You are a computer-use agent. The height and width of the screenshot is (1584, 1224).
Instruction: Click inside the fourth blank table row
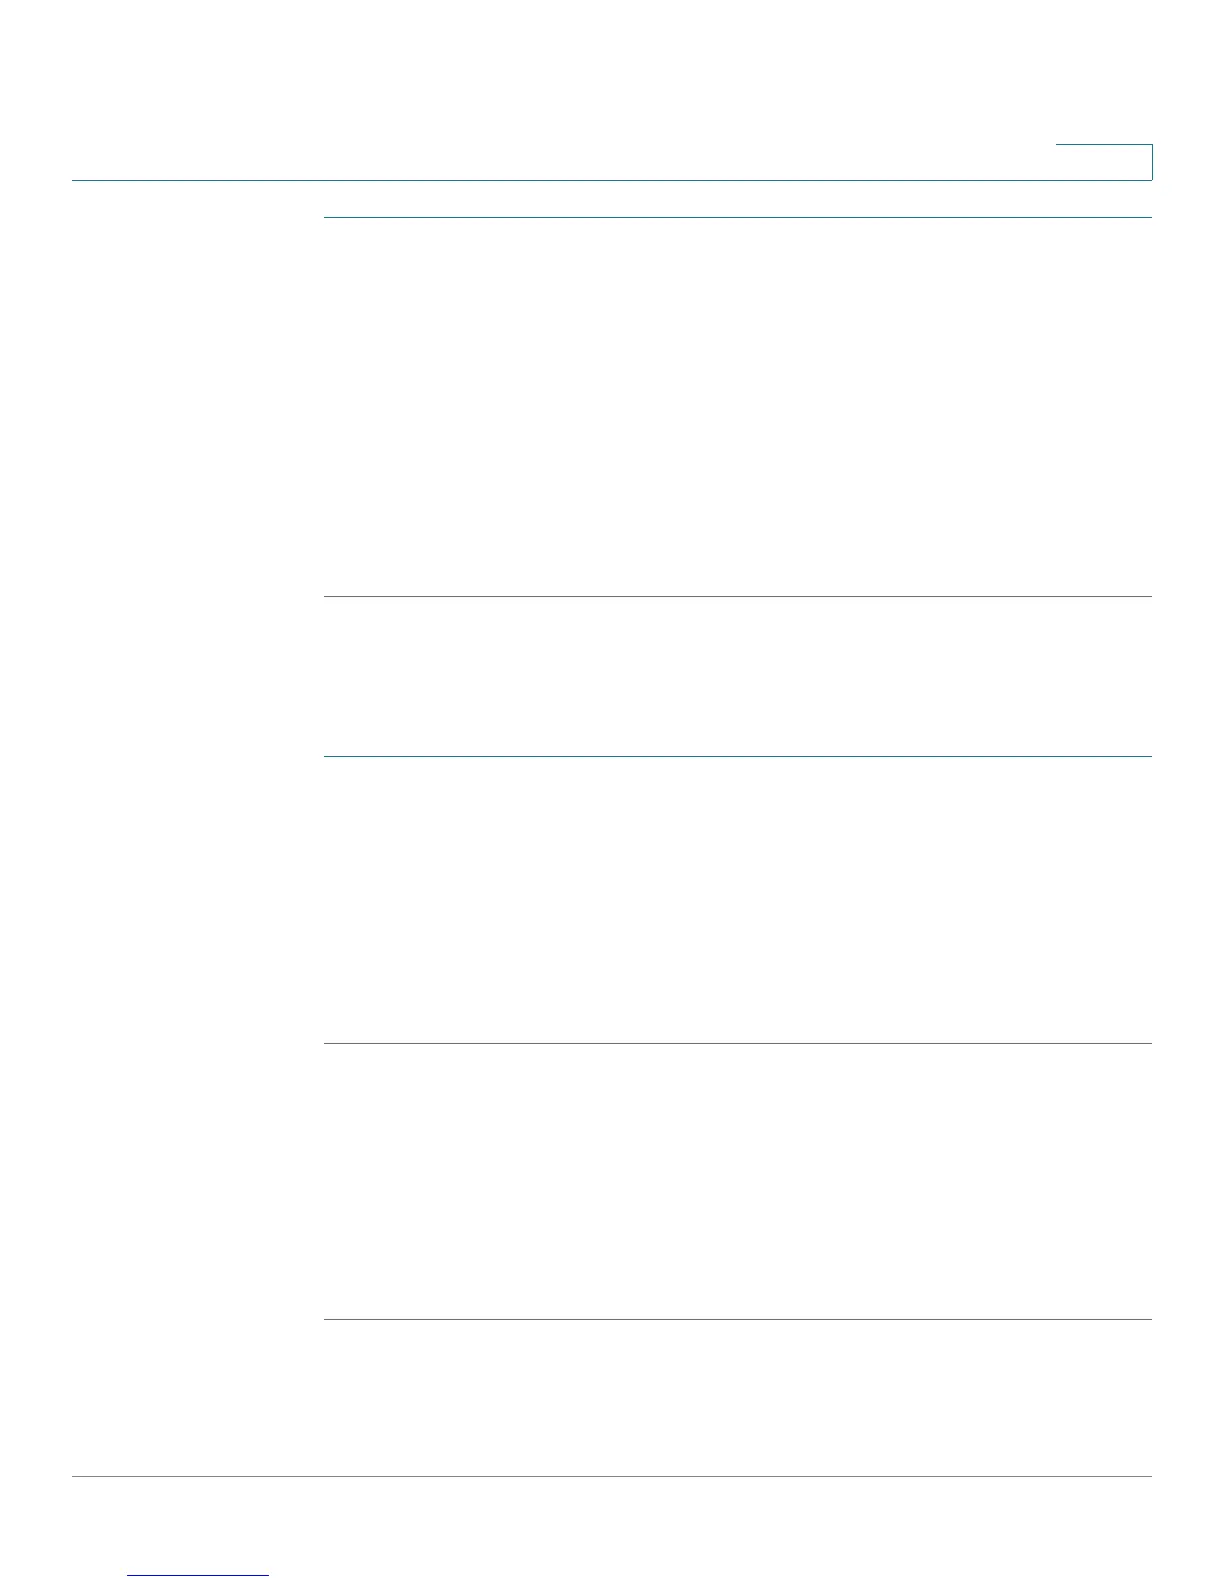coord(738,1182)
